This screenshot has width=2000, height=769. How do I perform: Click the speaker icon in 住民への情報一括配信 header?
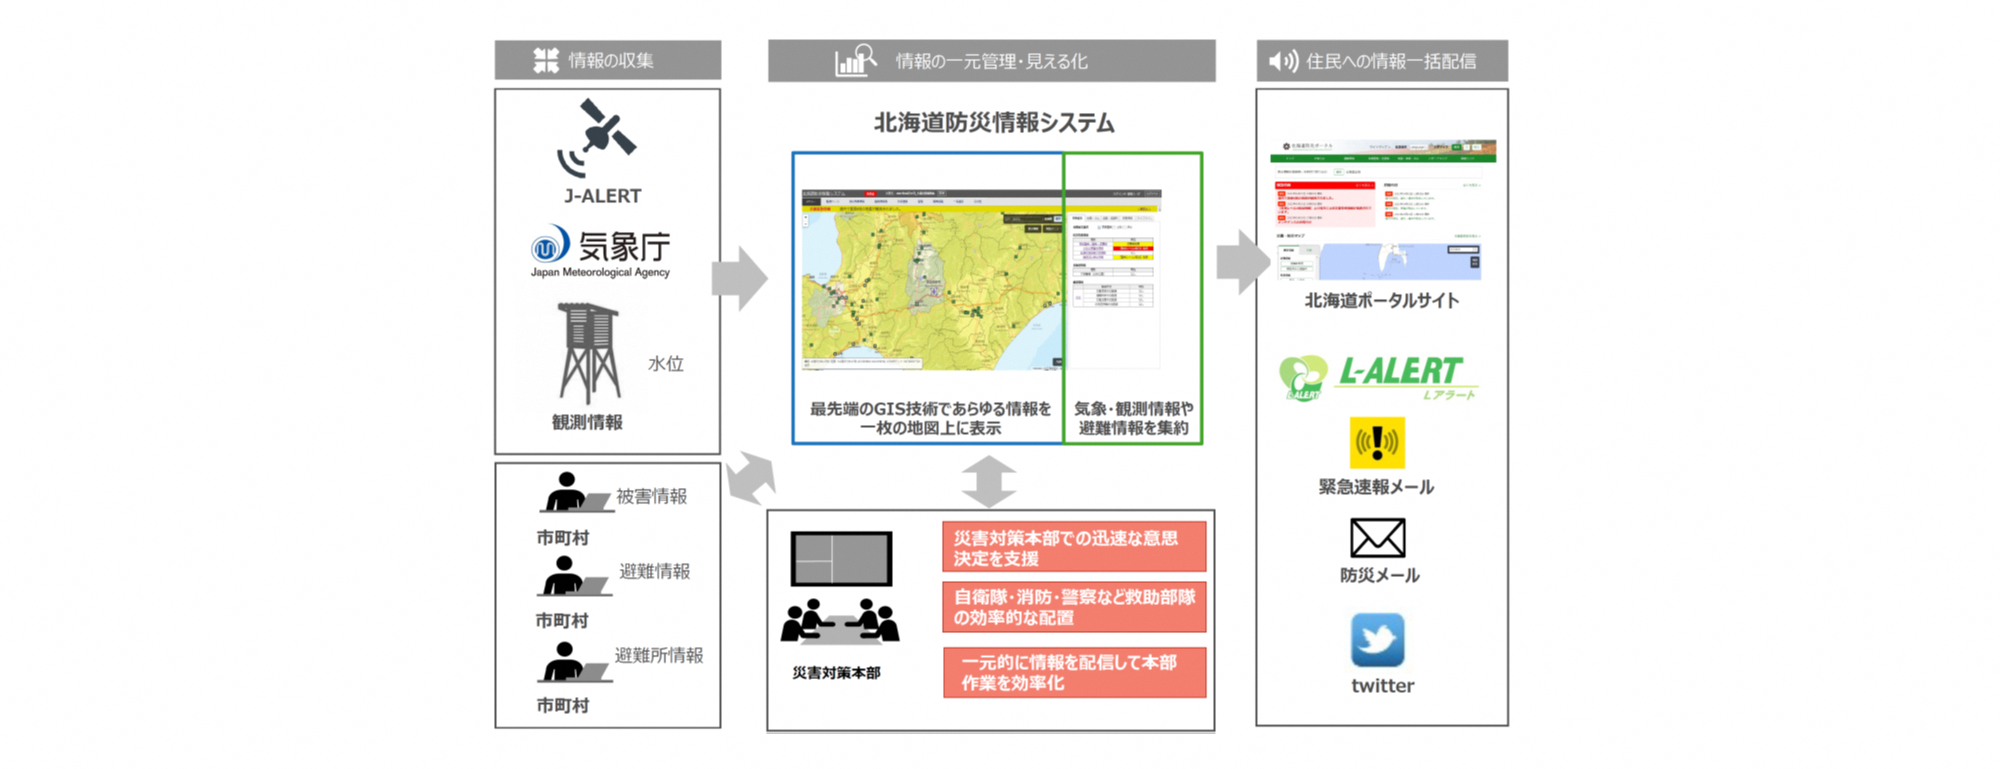[1283, 61]
